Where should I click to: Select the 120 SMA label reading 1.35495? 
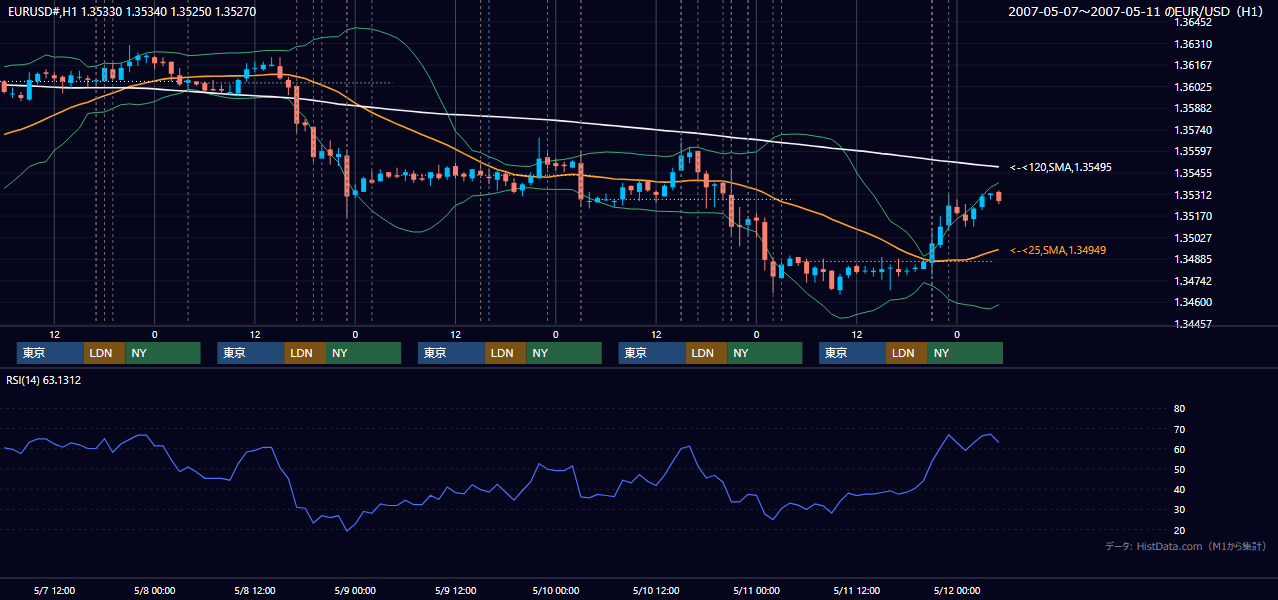(x=1061, y=167)
